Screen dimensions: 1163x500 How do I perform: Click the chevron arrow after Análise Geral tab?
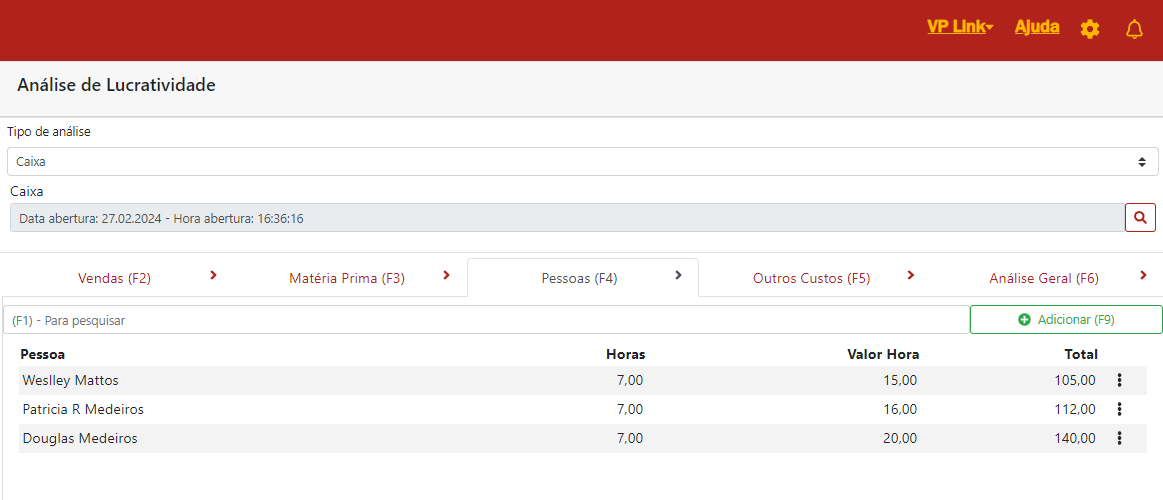1143,275
